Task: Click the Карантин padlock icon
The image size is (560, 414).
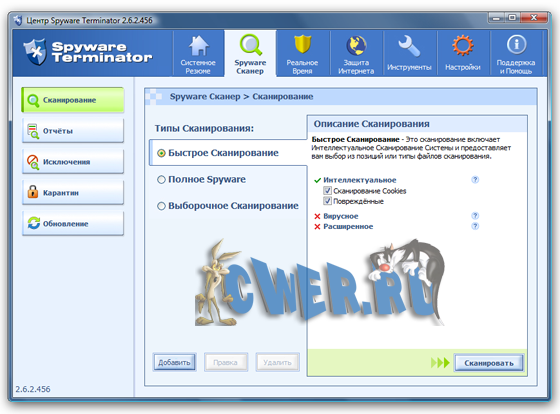Action: (x=33, y=192)
